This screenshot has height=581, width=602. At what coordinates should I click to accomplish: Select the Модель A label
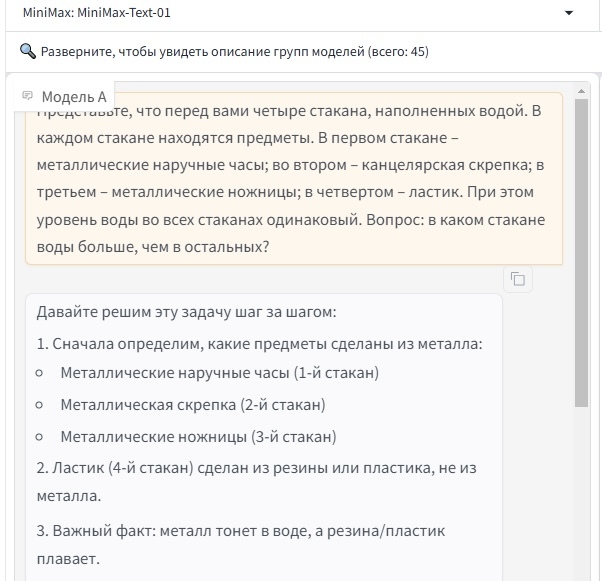[74, 97]
